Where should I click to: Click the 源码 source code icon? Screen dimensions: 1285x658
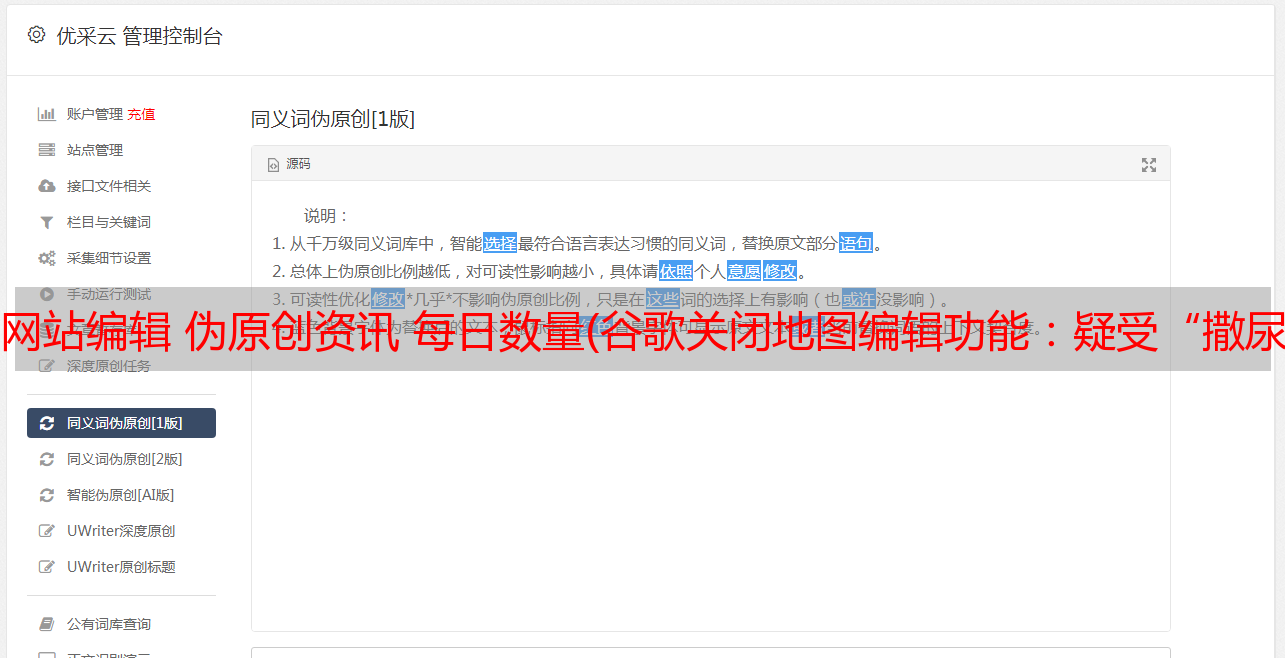tap(273, 164)
